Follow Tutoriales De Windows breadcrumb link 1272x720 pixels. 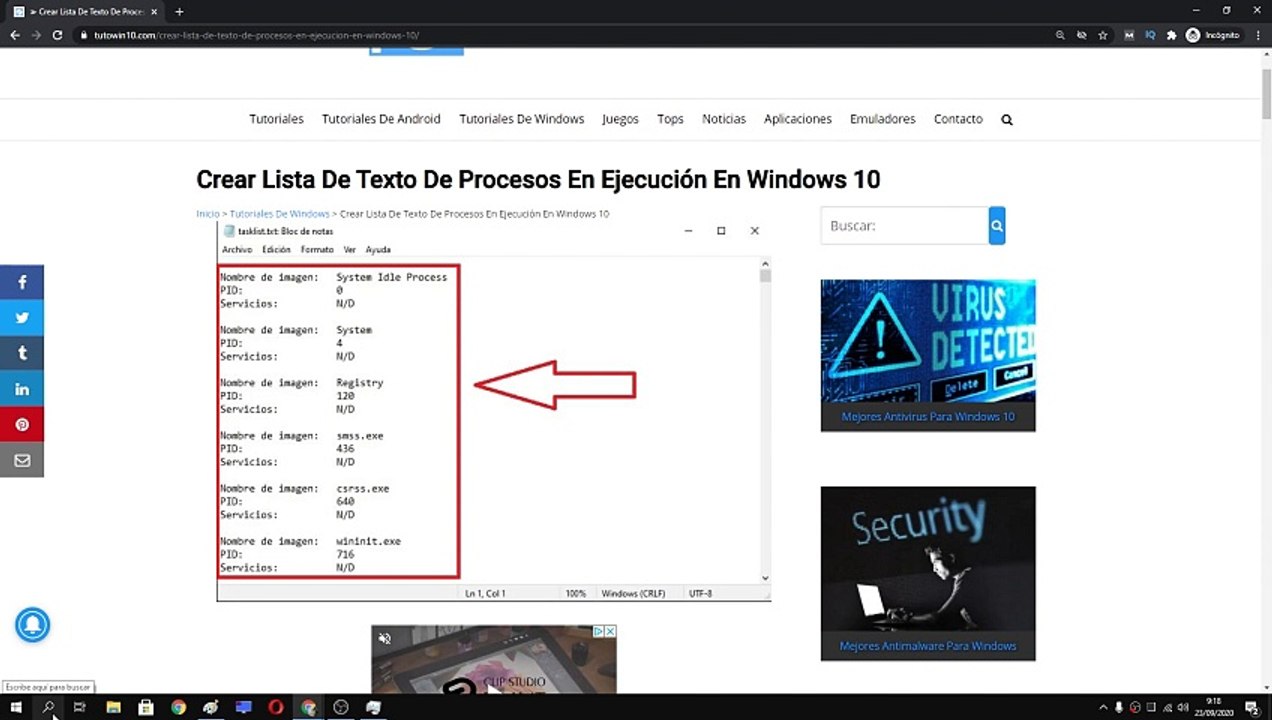coord(280,214)
